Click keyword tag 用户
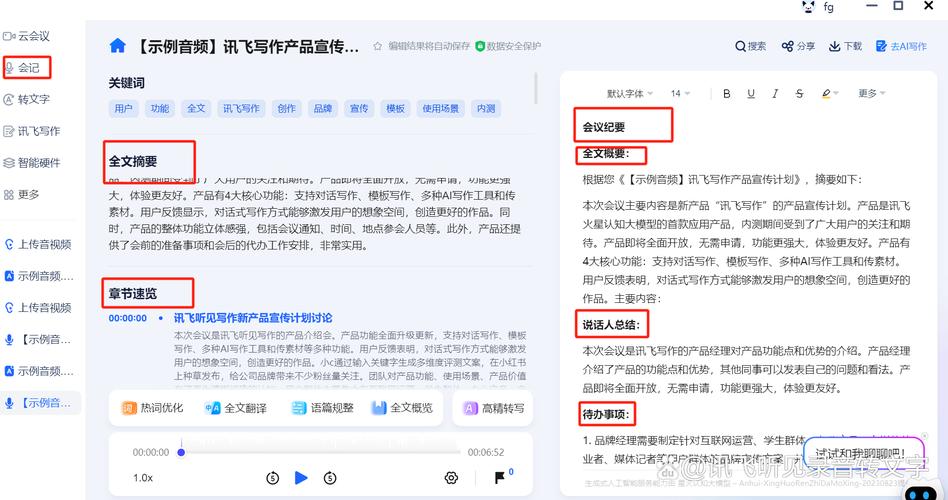 pos(123,109)
